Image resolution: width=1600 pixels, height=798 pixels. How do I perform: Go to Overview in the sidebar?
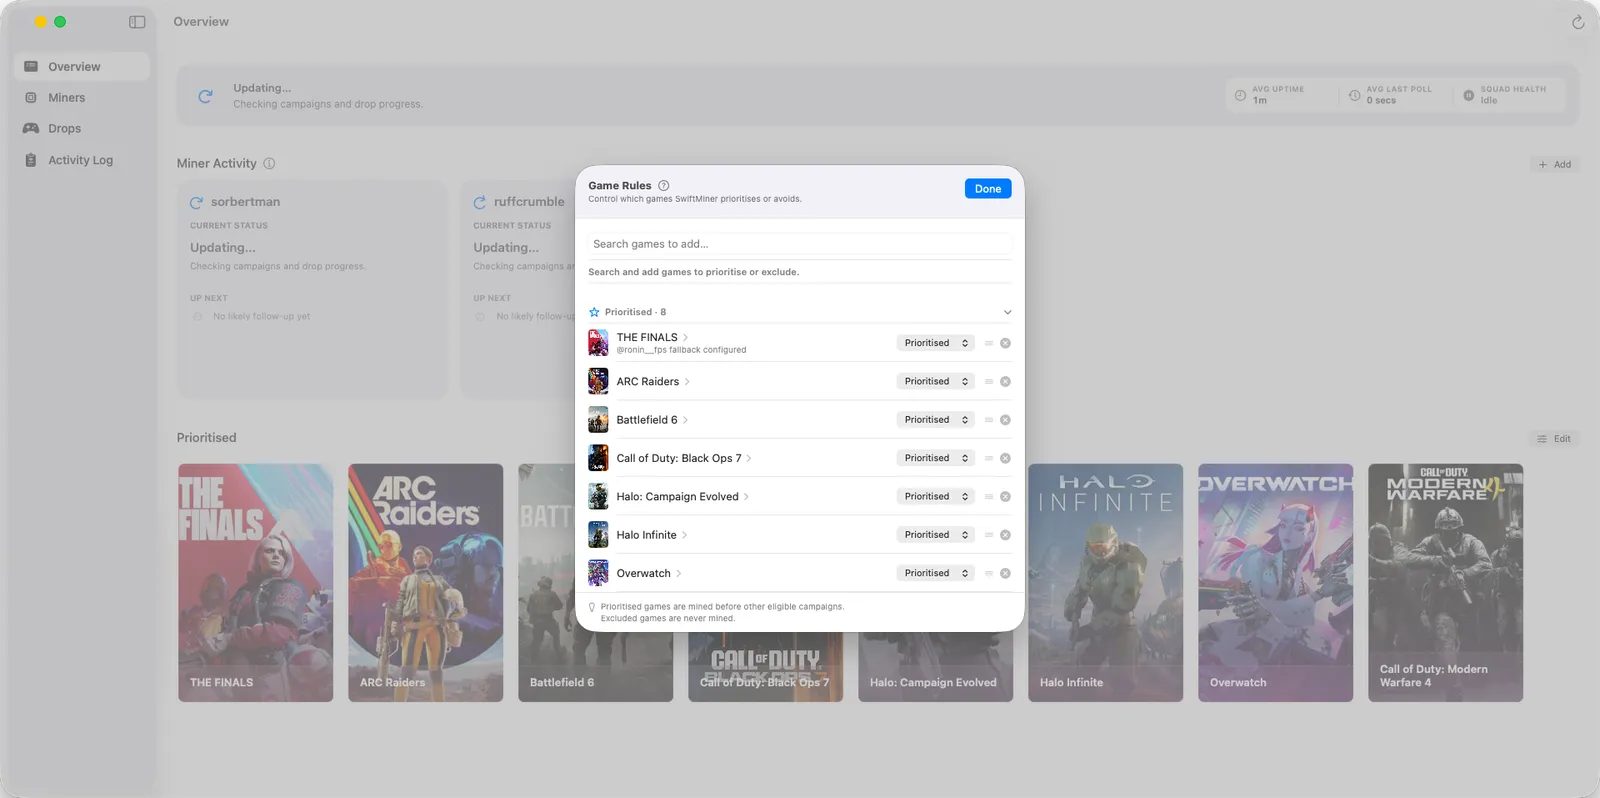(x=82, y=66)
